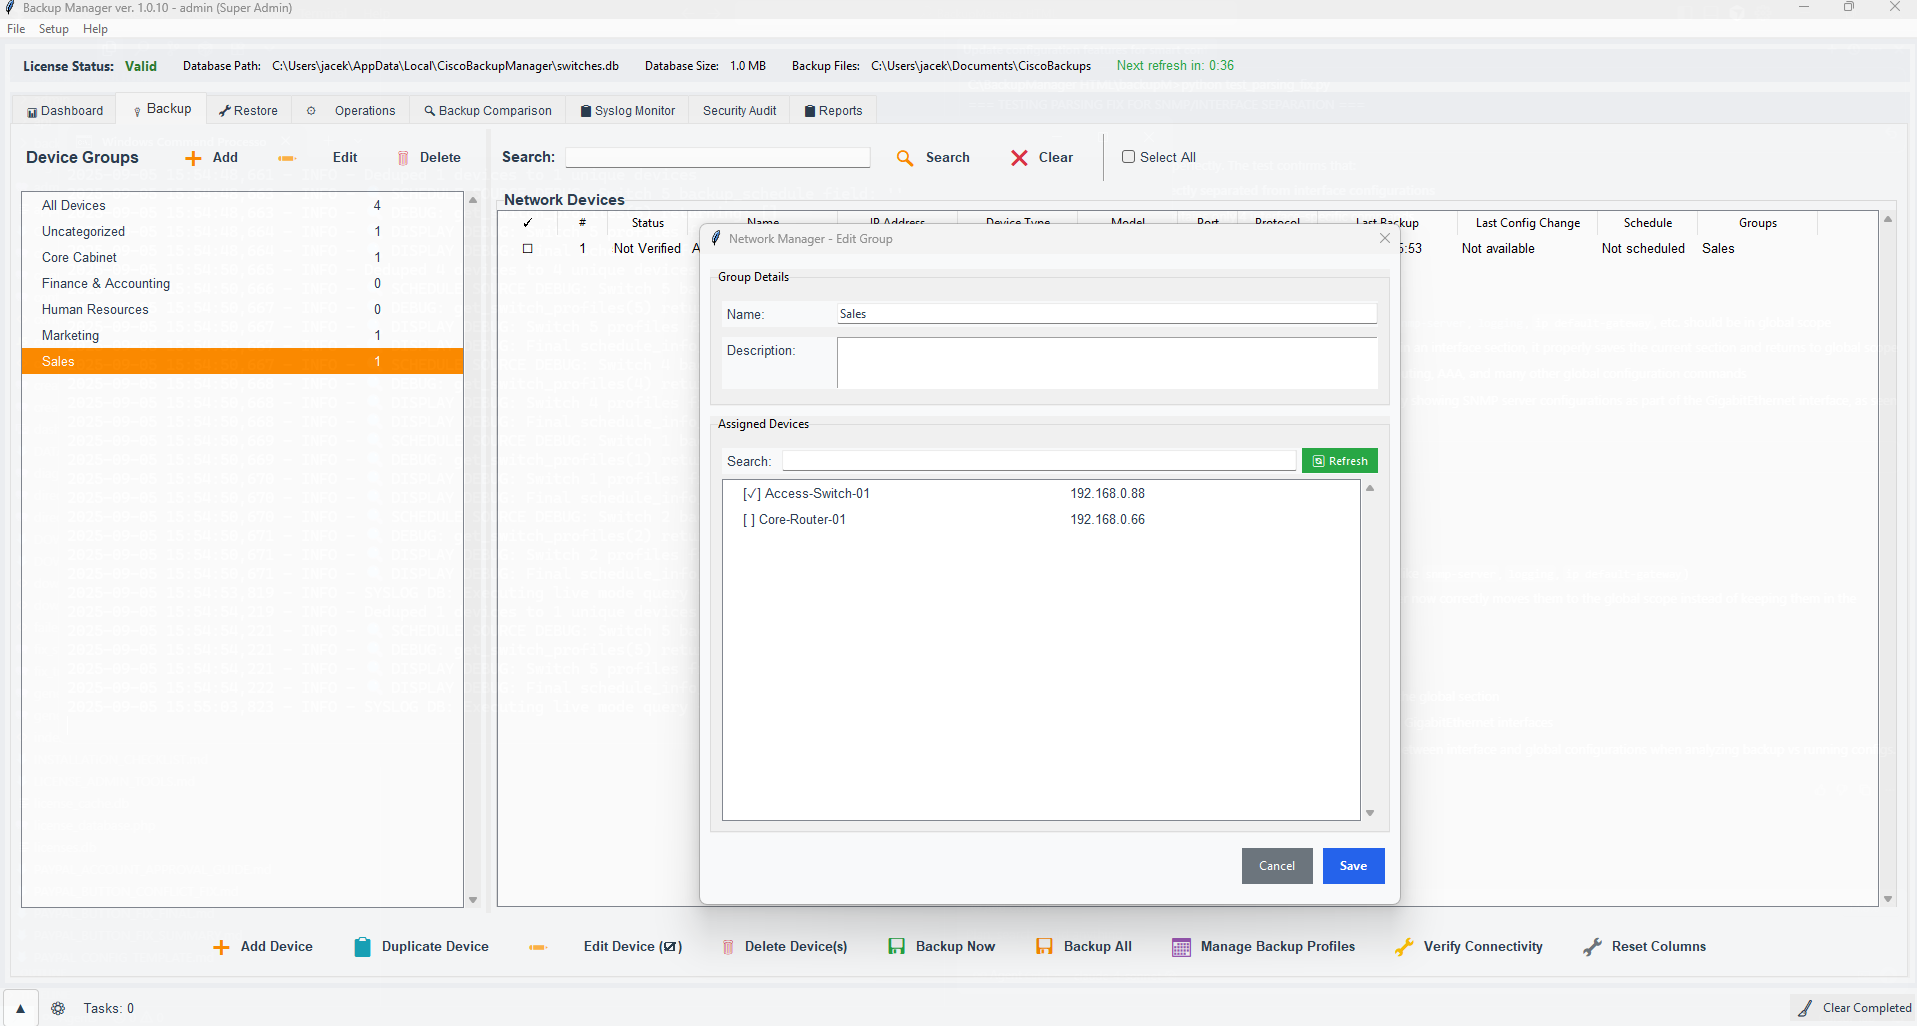Sort by Last Config Change column
This screenshot has width=1917, height=1026.
pyautogui.click(x=1528, y=223)
